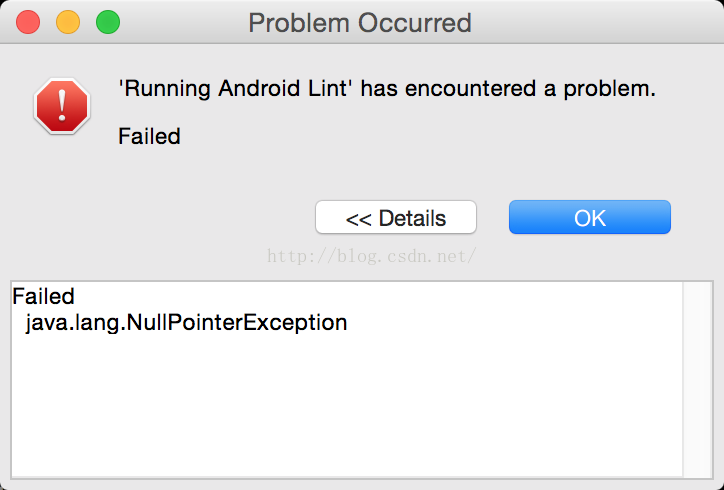The height and width of the screenshot is (490, 724).
Task: Click the details pane vertical scrollbar track
Action: (x=698, y=379)
